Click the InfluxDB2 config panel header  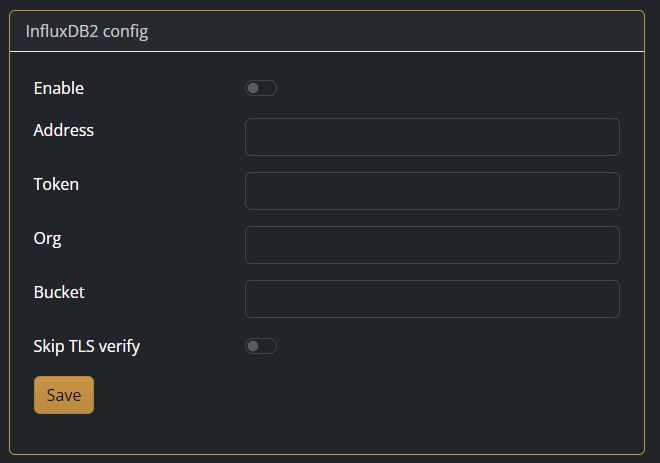(87, 31)
